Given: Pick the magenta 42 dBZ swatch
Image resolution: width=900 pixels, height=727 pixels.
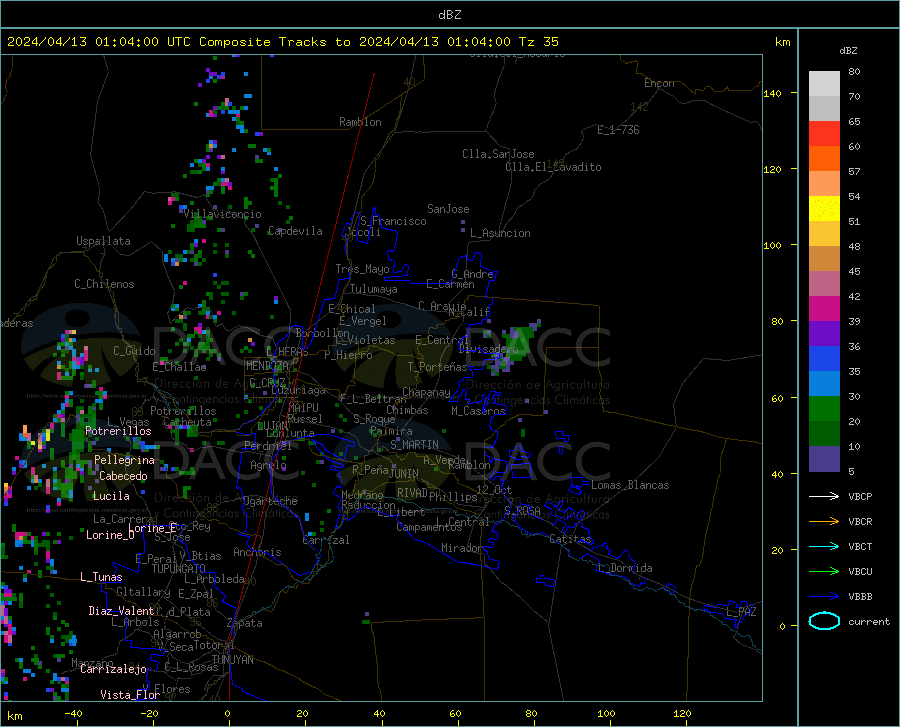Looking at the screenshot, I should (824, 309).
